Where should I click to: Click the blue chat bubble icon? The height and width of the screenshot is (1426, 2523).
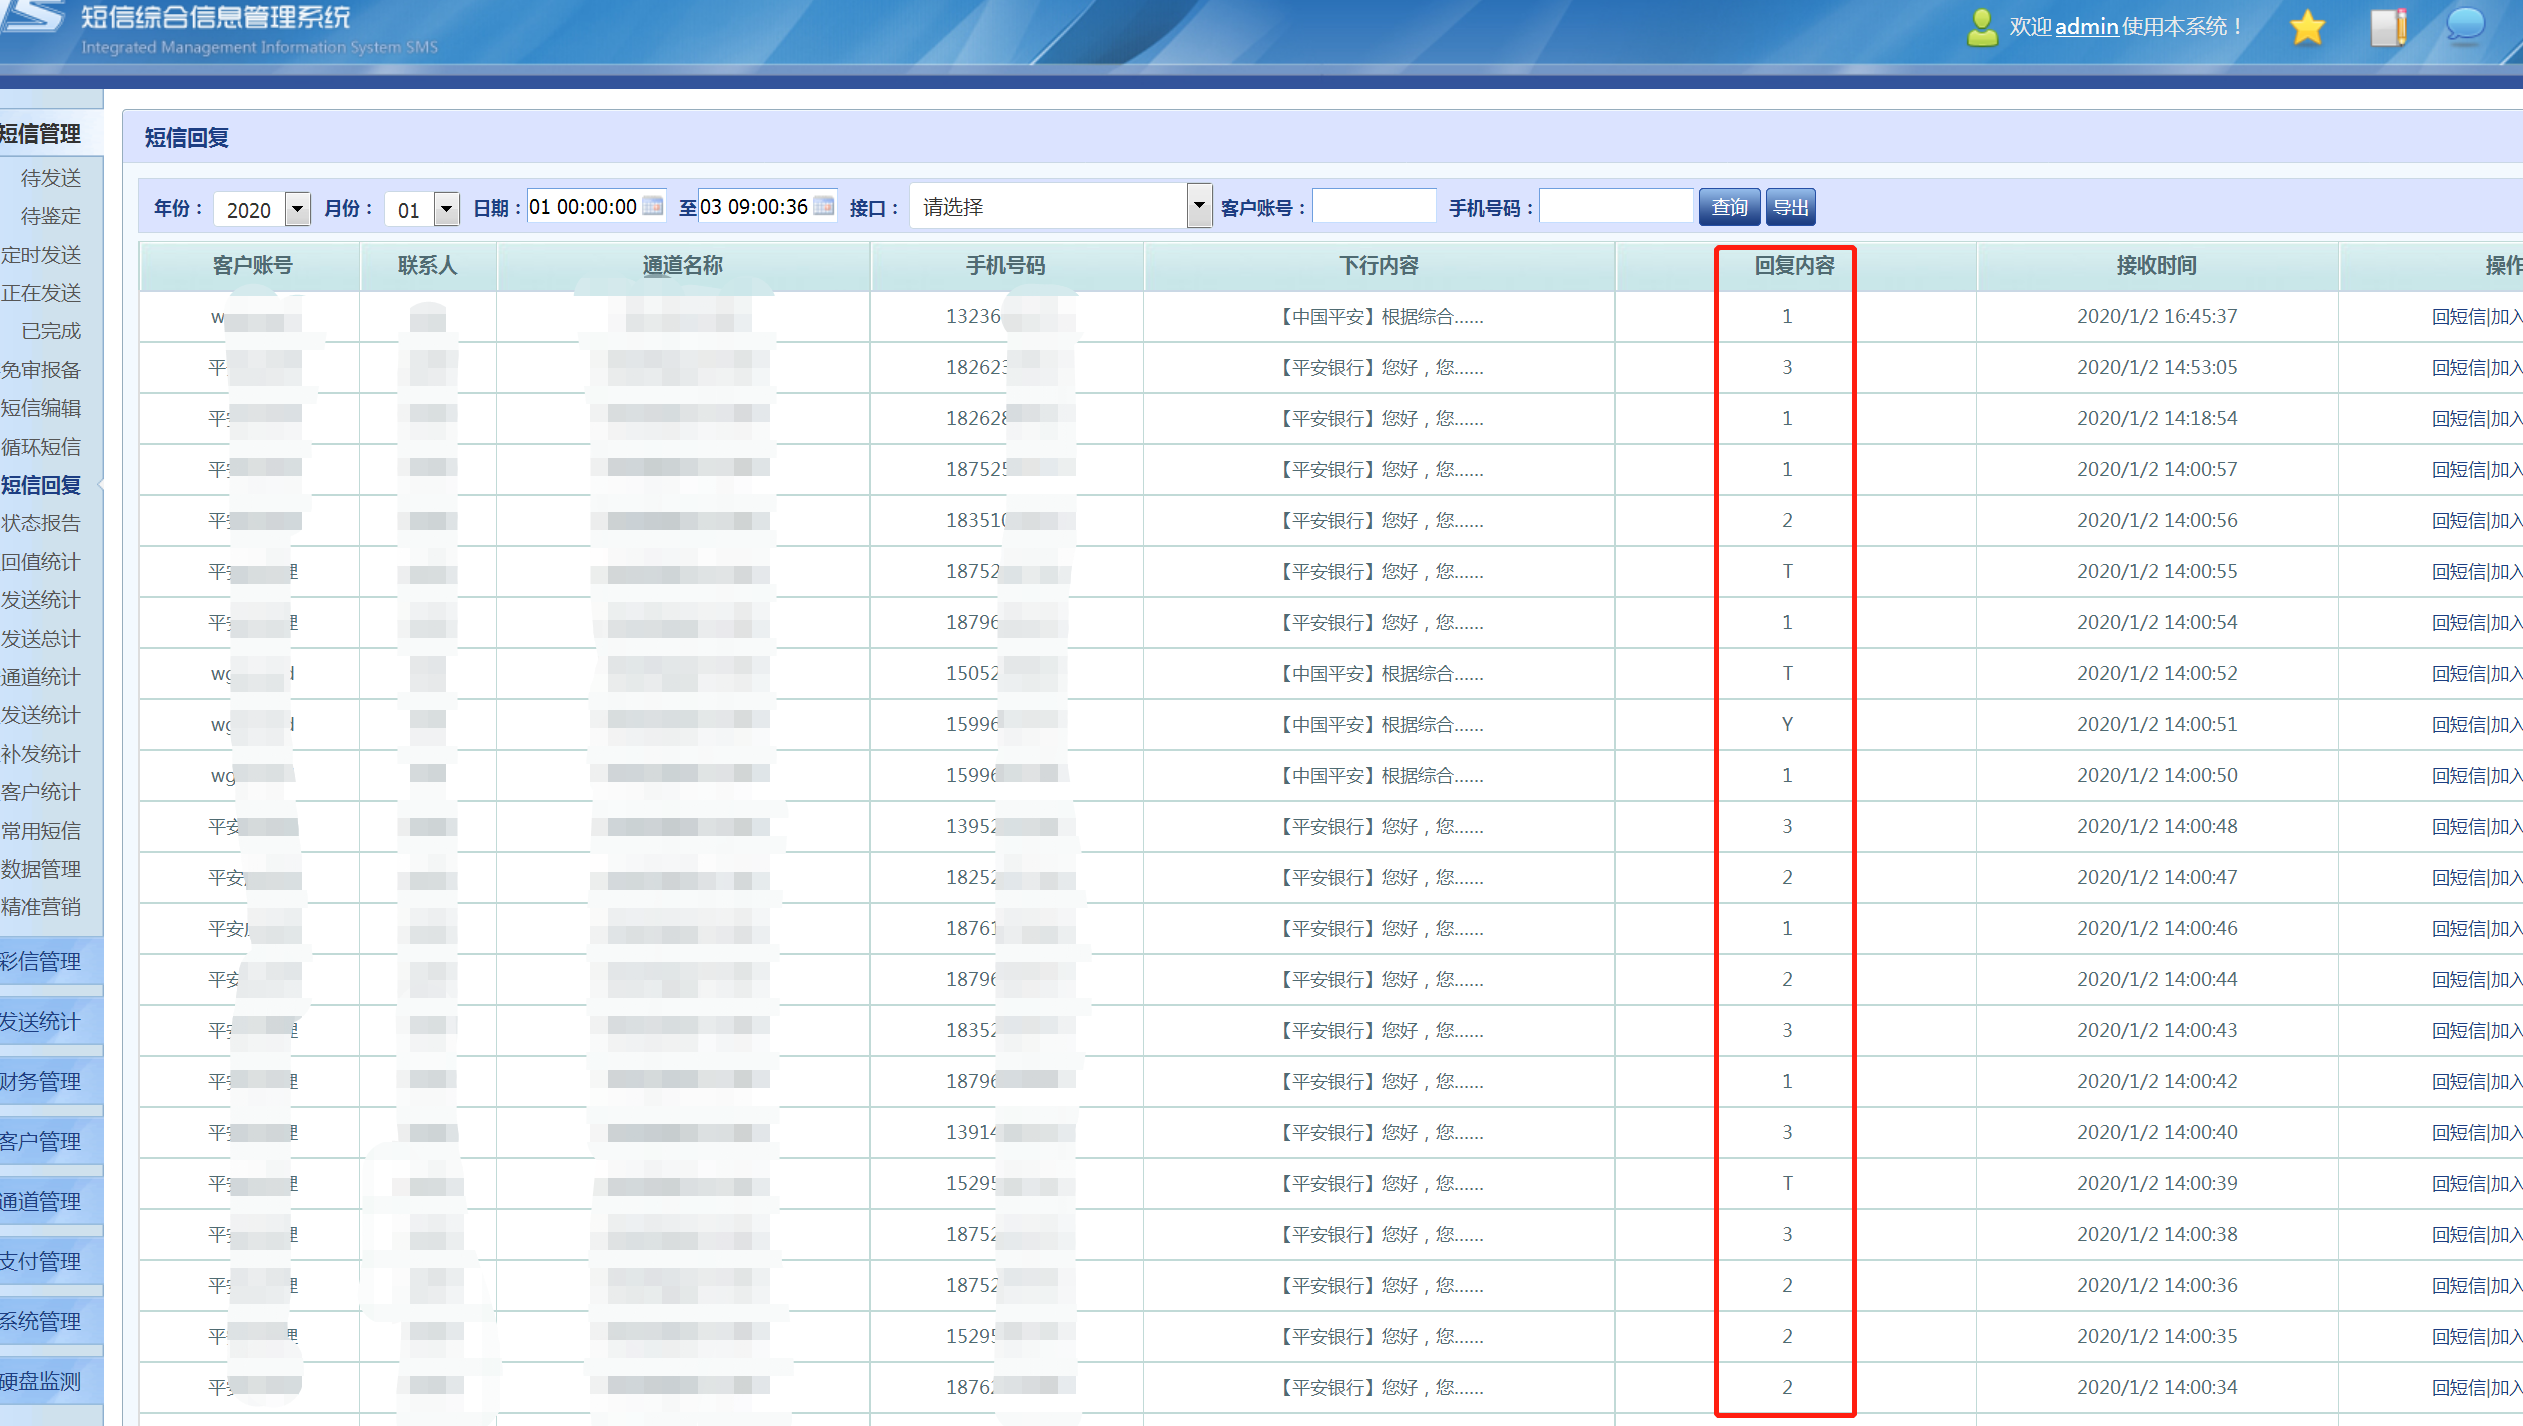[2464, 25]
